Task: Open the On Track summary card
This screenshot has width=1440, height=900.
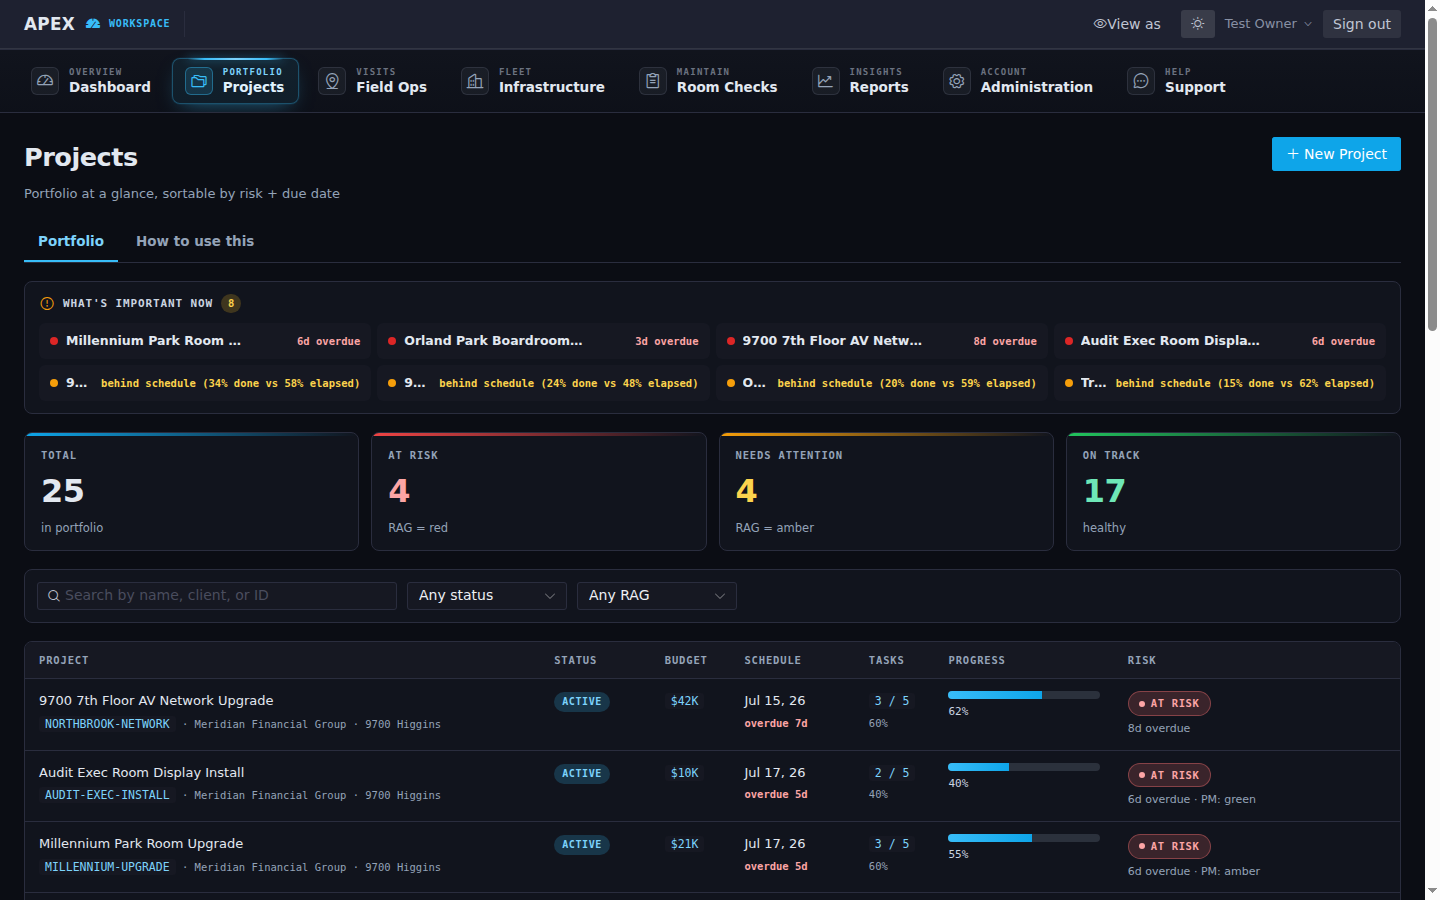Action: 1233,491
